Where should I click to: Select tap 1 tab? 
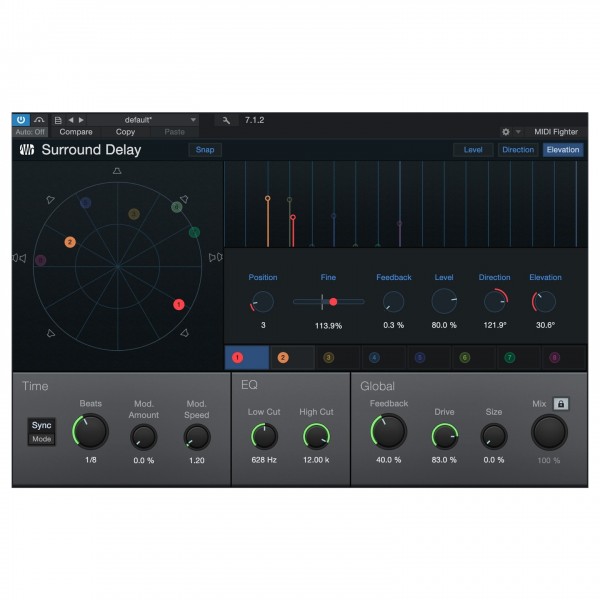coord(247,357)
